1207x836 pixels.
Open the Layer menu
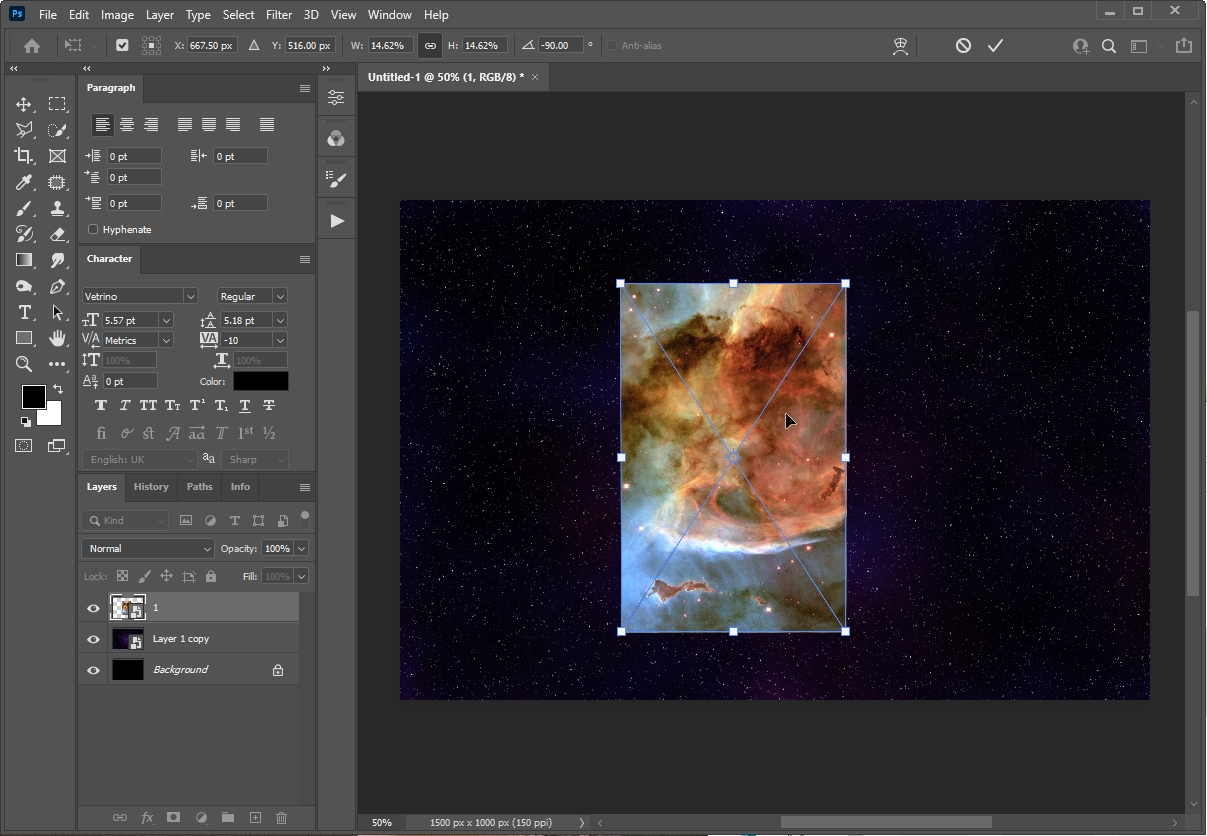[x=159, y=15]
